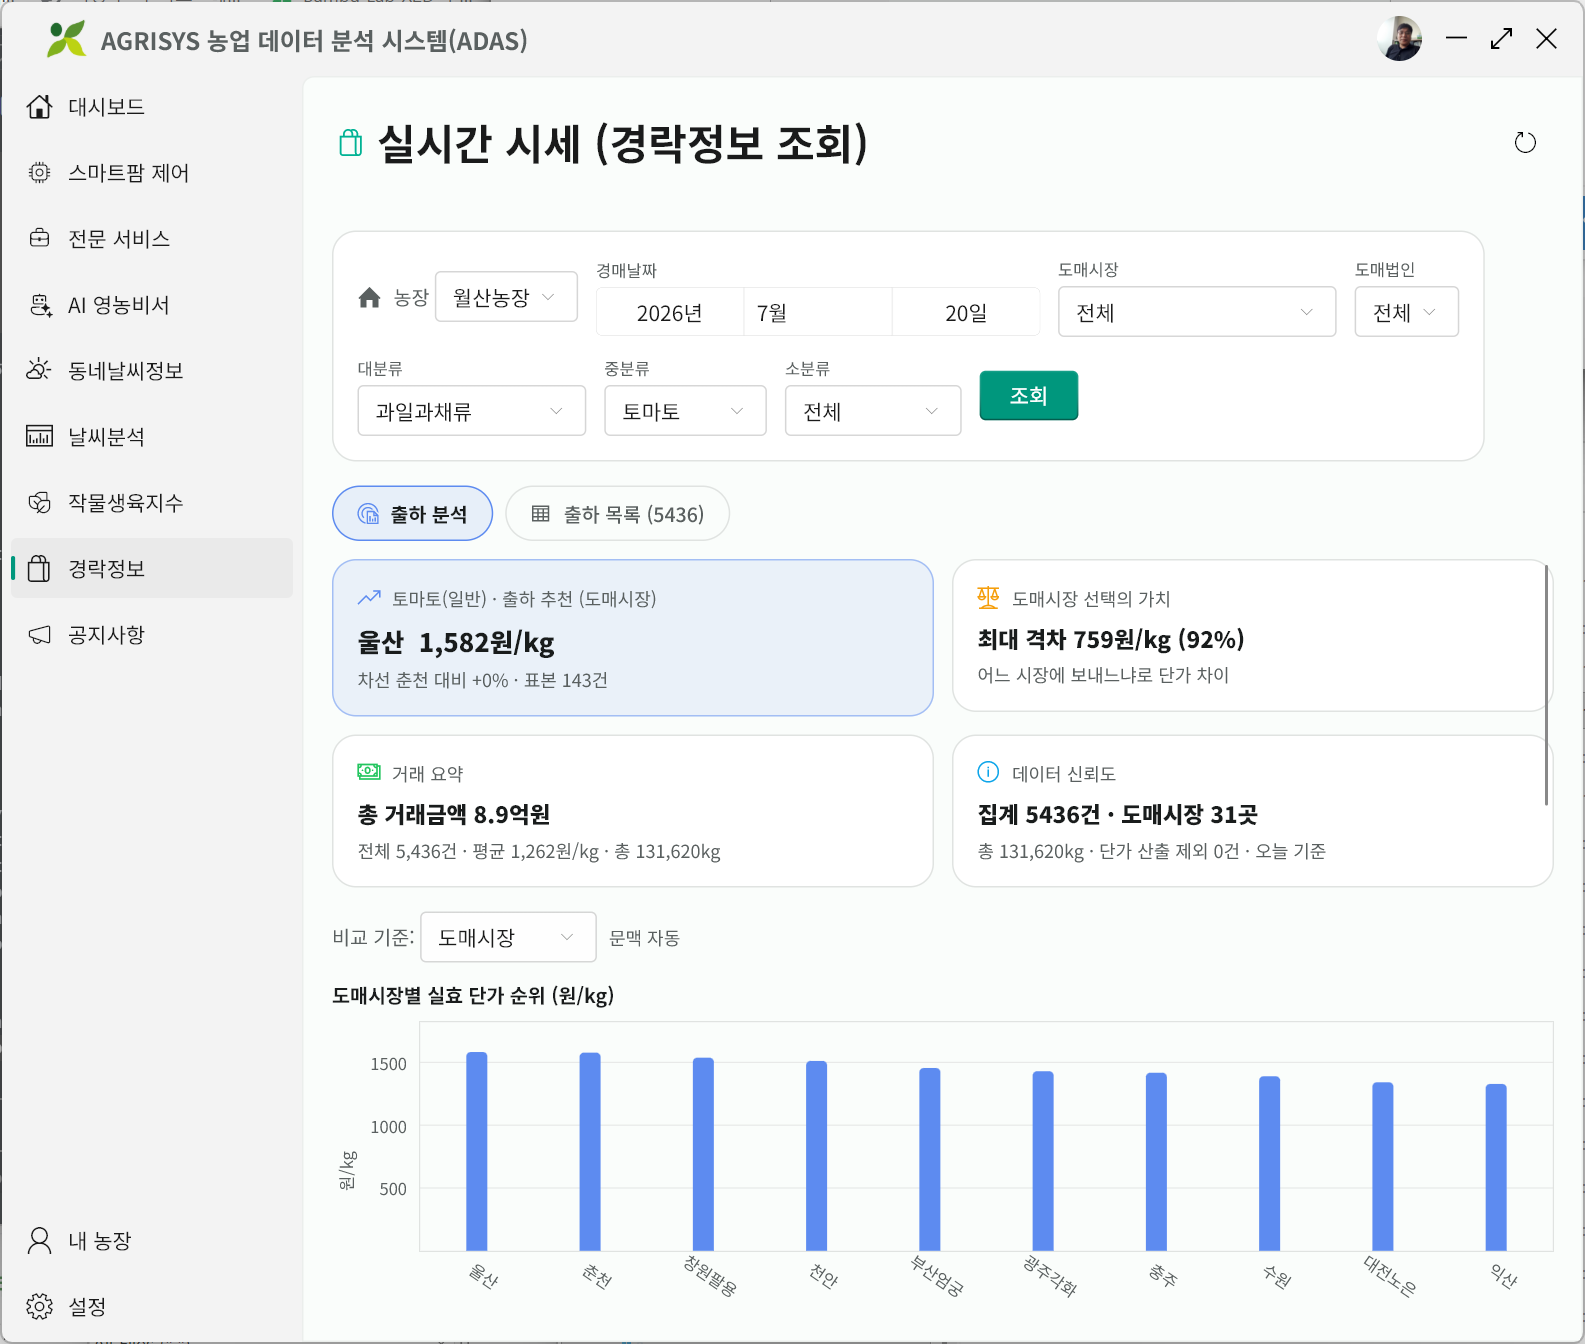Click the 전문 서비스 briefcase icon
The width and height of the screenshot is (1585, 1344).
click(39, 239)
